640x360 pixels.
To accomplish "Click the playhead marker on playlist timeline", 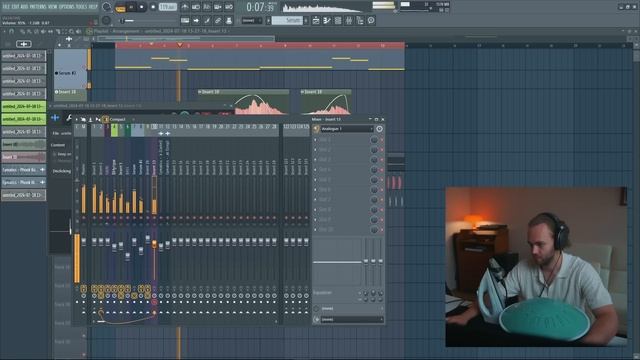I will click(180, 45).
